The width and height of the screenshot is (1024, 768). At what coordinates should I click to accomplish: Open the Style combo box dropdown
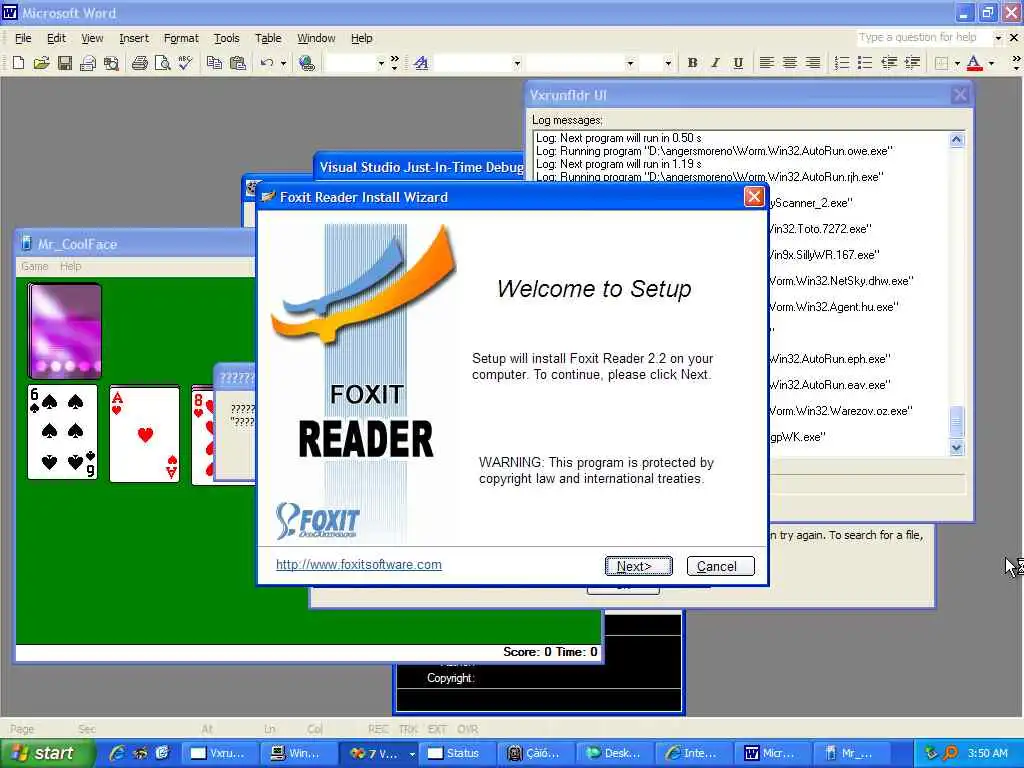pyautogui.click(x=517, y=63)
